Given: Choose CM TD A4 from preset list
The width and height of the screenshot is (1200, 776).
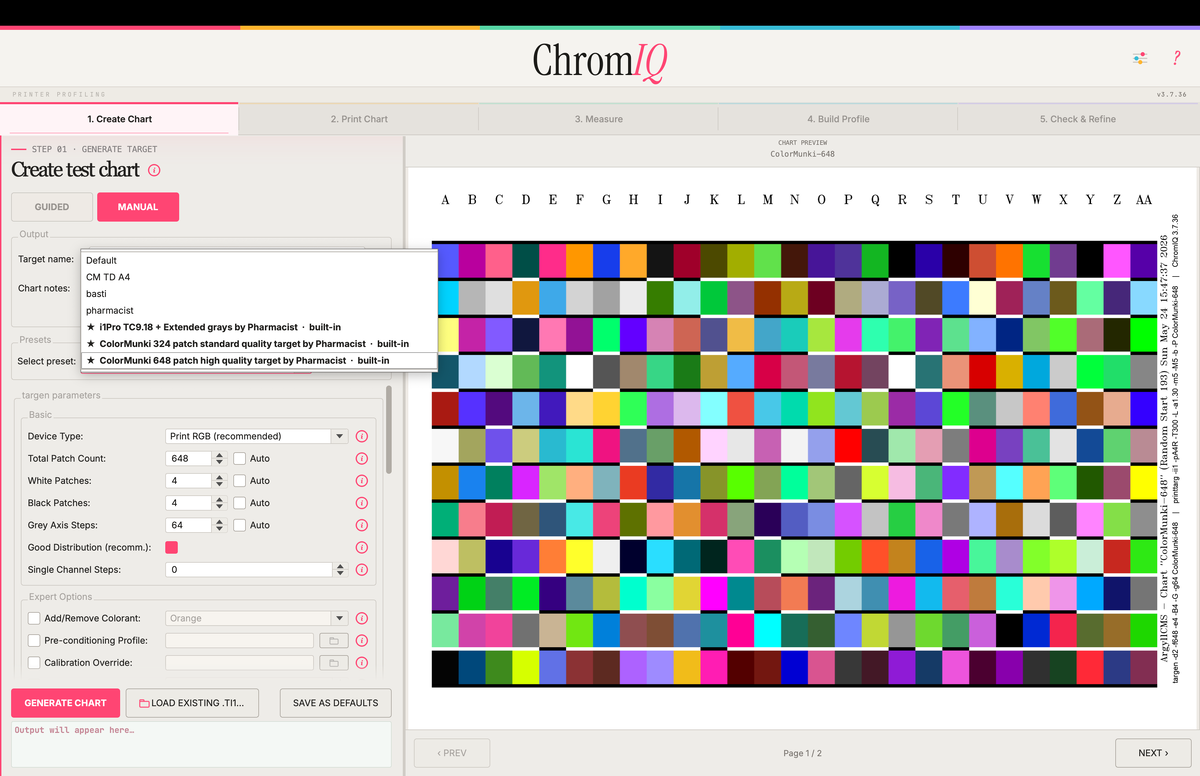Looking at the screenshot, I should (x=259, y=277).
